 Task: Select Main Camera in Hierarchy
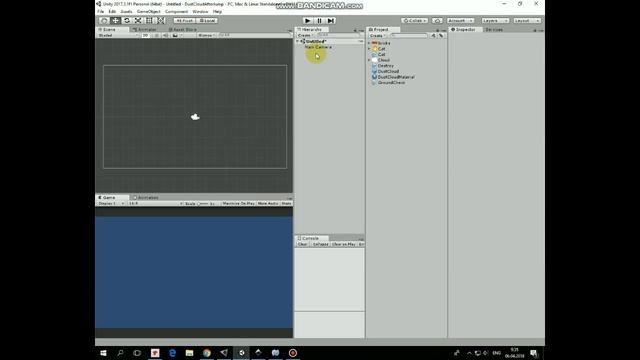click(318, 47)
